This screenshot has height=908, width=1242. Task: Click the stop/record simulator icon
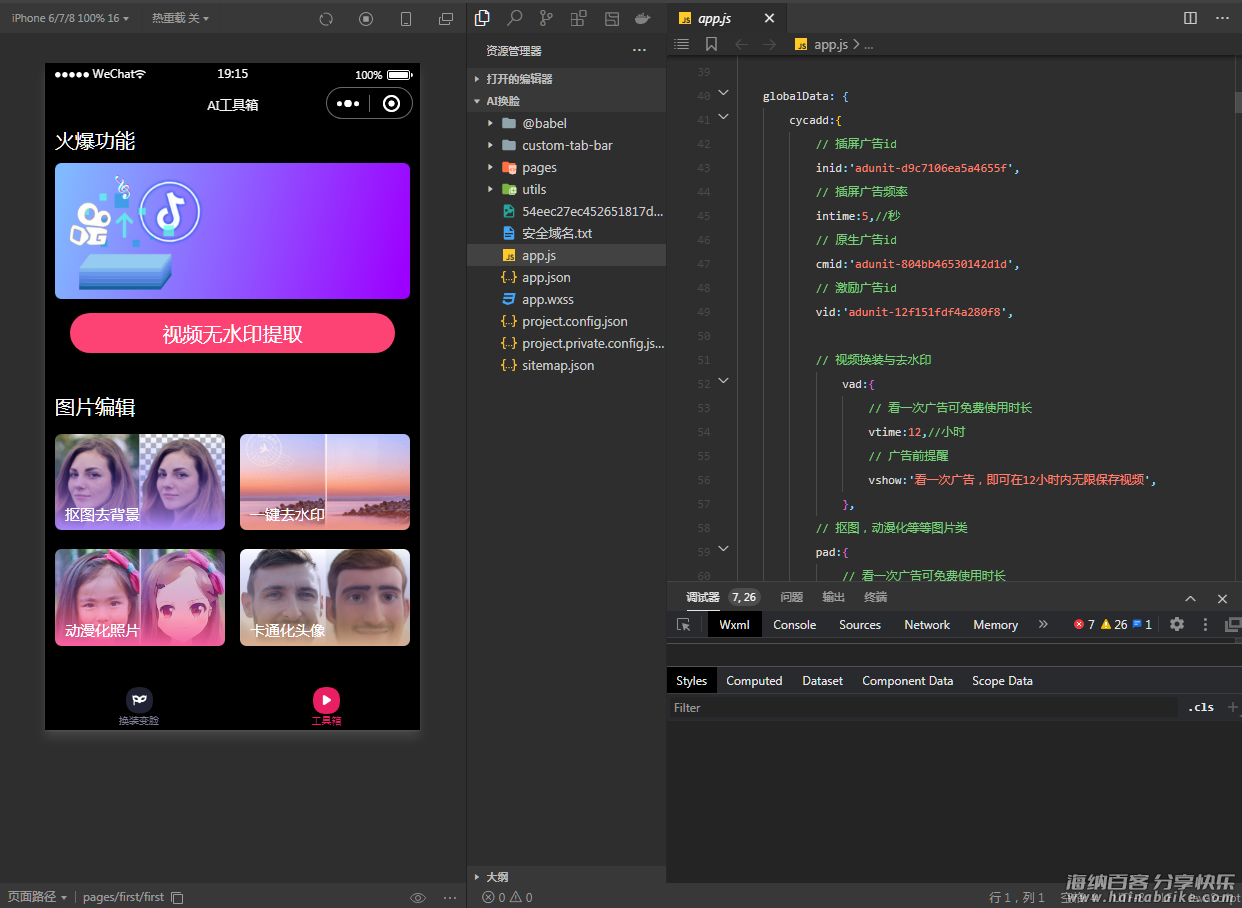[x=366, y=19]
